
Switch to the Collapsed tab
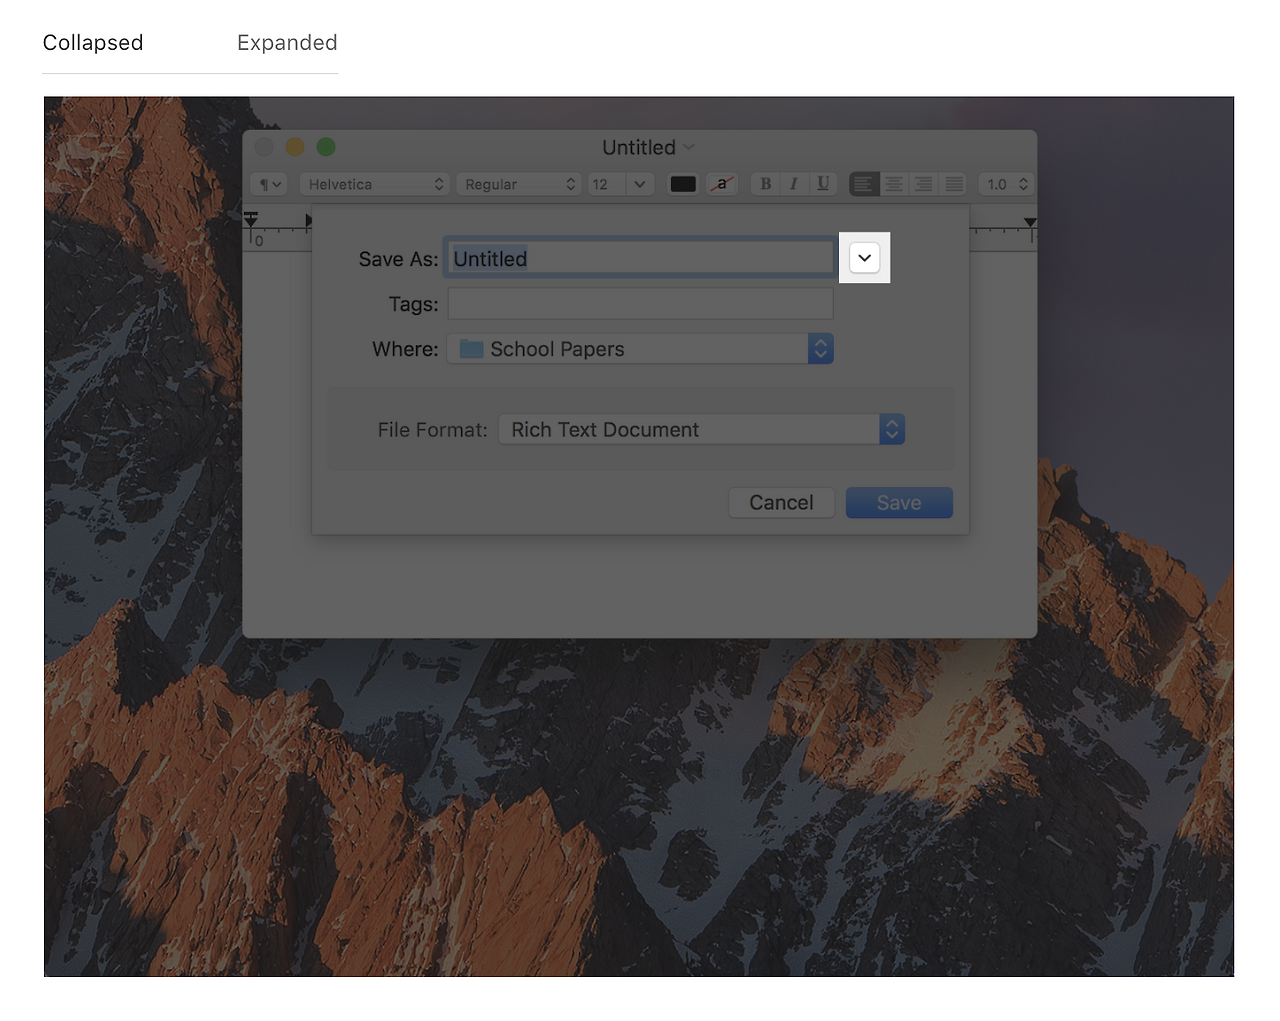click(93, 43)
